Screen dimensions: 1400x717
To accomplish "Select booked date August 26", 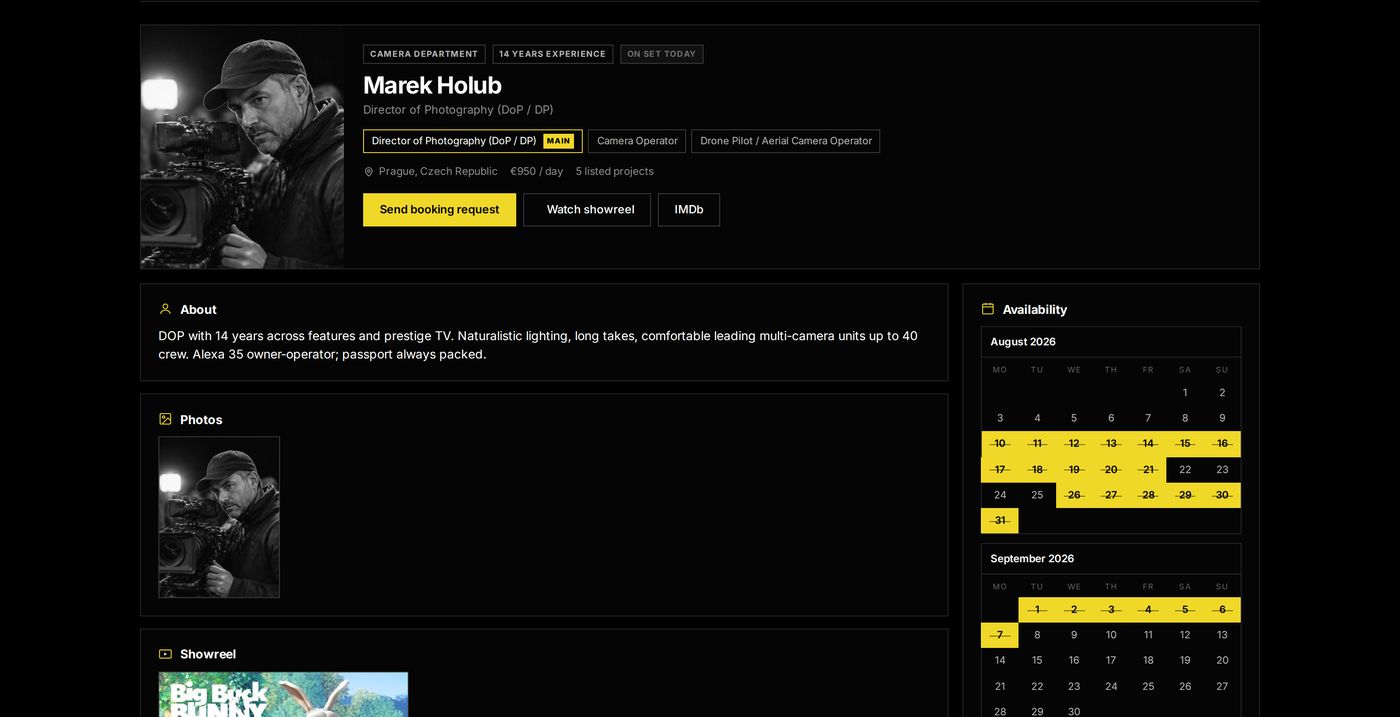I will click(1074, 495).
